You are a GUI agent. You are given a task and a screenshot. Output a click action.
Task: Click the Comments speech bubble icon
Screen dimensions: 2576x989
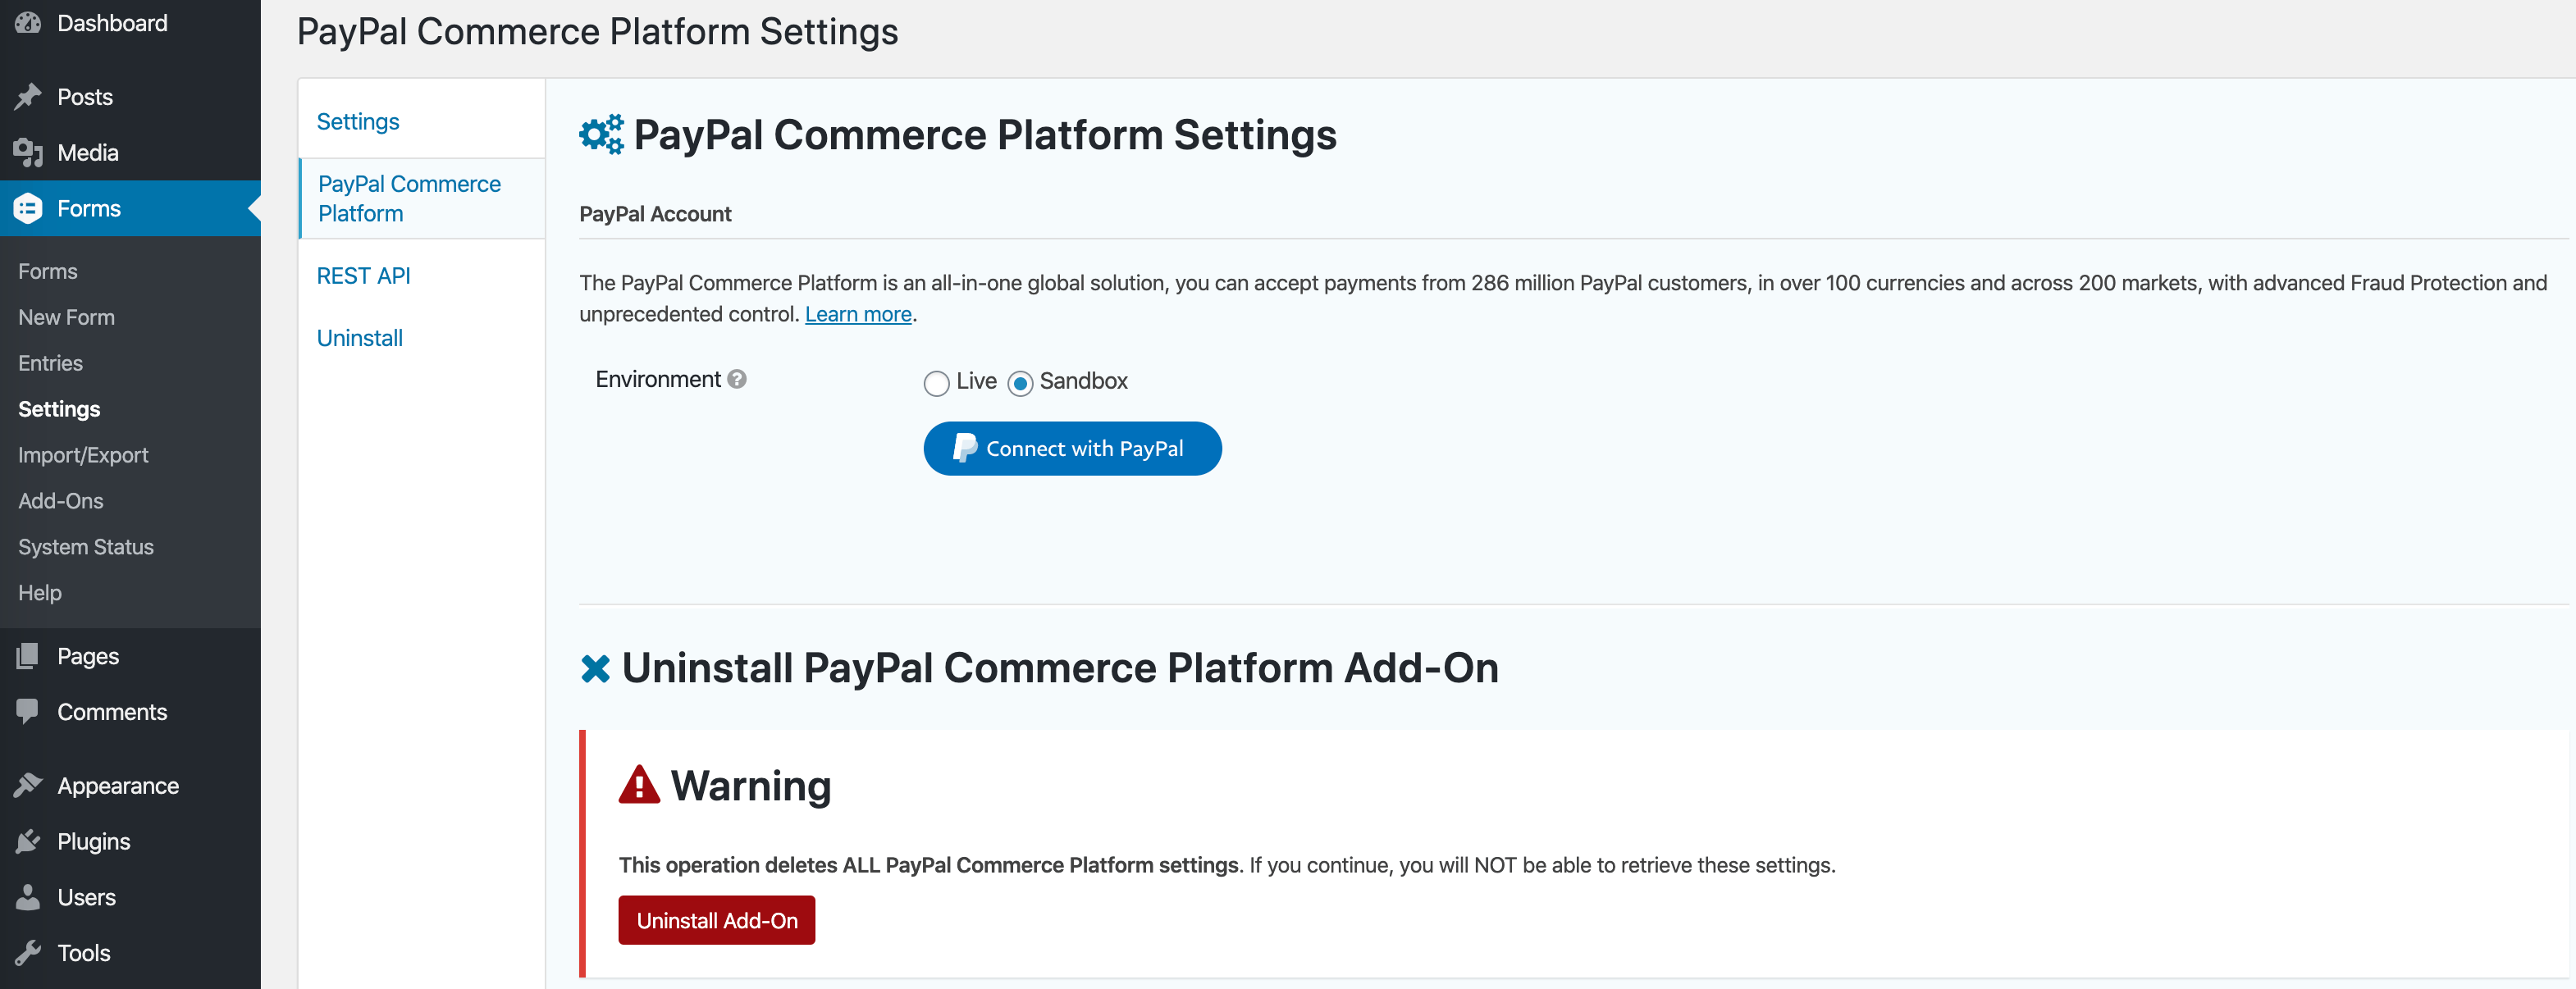[28, 712]
